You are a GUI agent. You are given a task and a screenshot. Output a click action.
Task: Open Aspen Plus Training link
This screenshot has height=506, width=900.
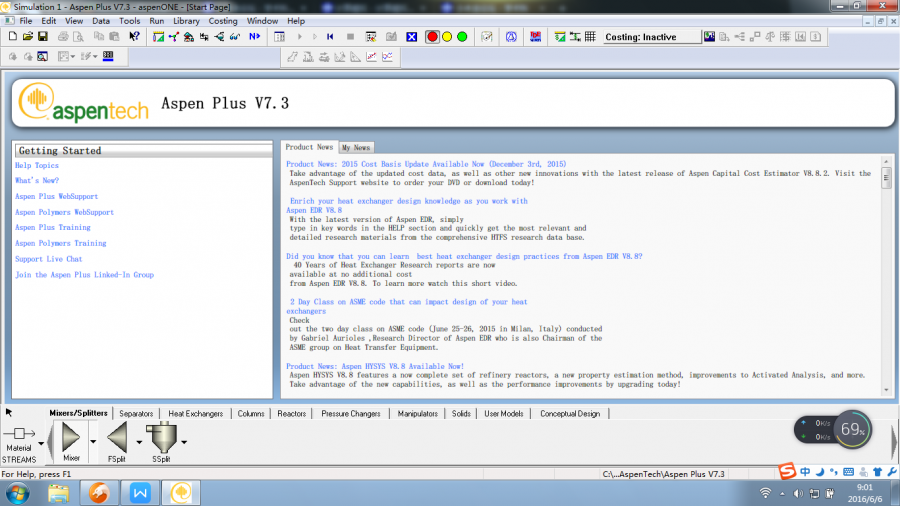pos(53,227)
